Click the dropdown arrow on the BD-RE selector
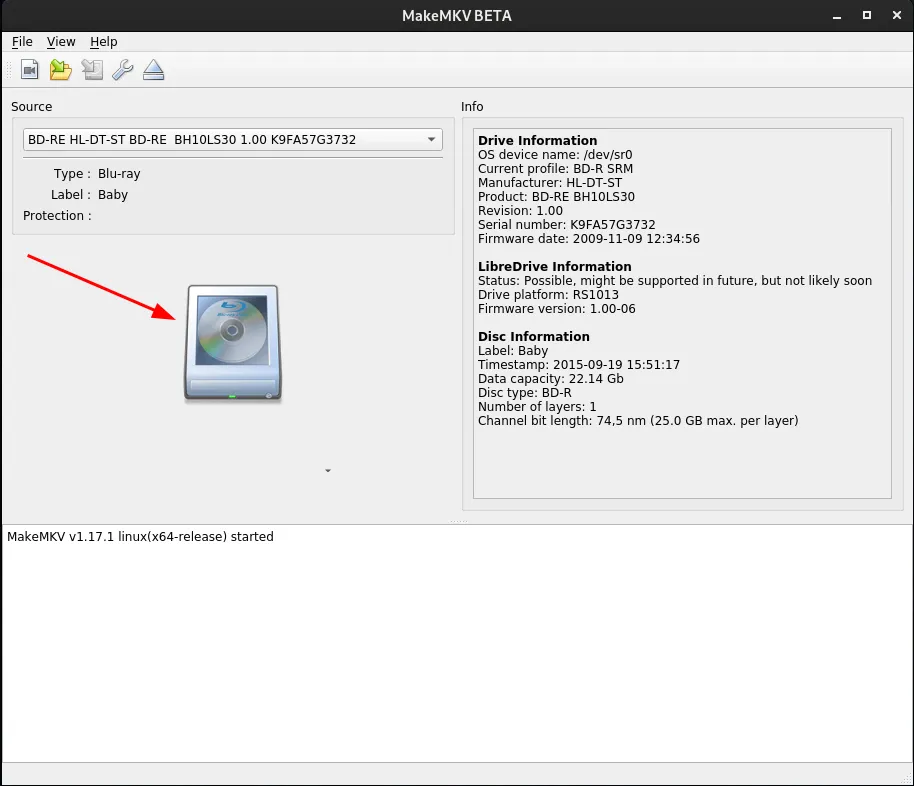Screen dimensions: 914x786 pyautogui.click(x=431, y=139)
